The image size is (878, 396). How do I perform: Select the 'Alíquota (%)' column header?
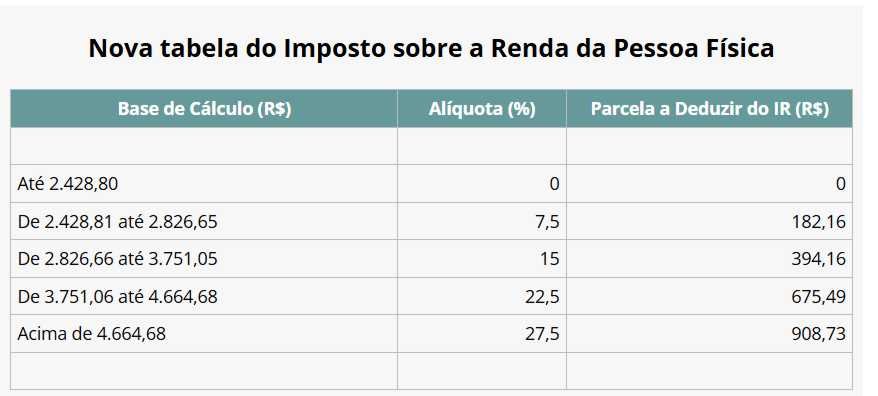pos(482,109)
